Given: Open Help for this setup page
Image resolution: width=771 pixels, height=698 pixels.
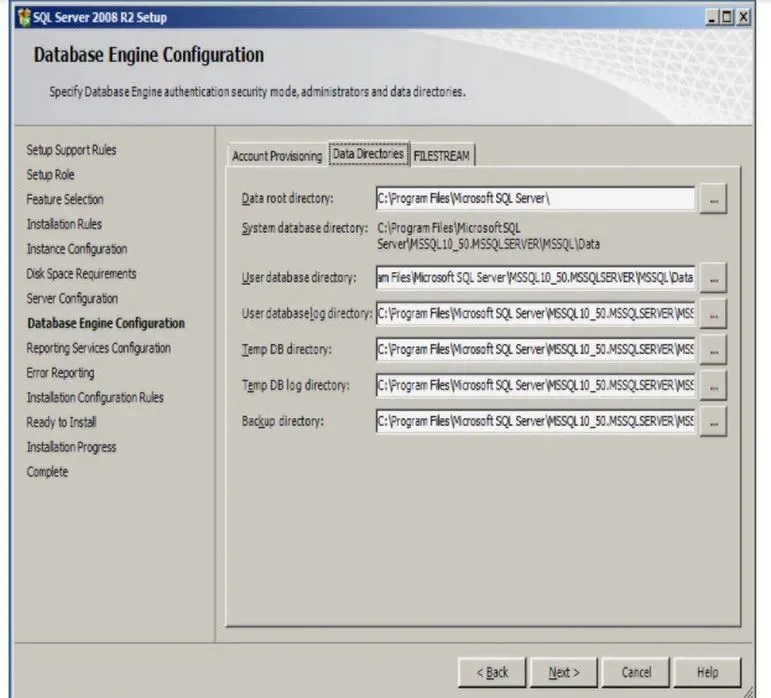Looking at the screenshot, I should tap(708, 672).
